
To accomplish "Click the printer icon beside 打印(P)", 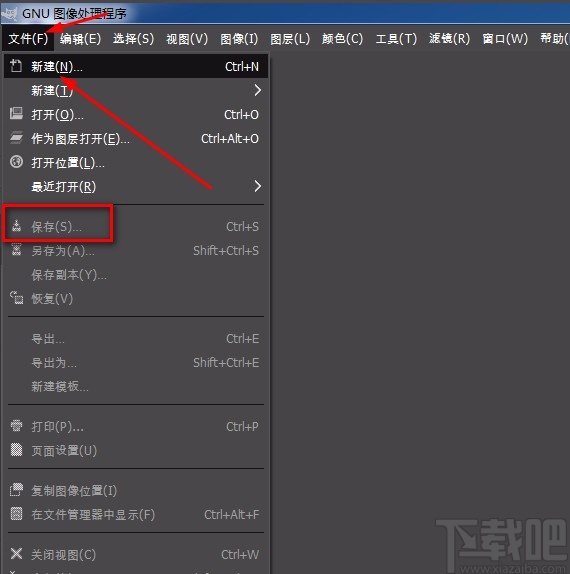I will pyautogui.click(x=16, y=426).
